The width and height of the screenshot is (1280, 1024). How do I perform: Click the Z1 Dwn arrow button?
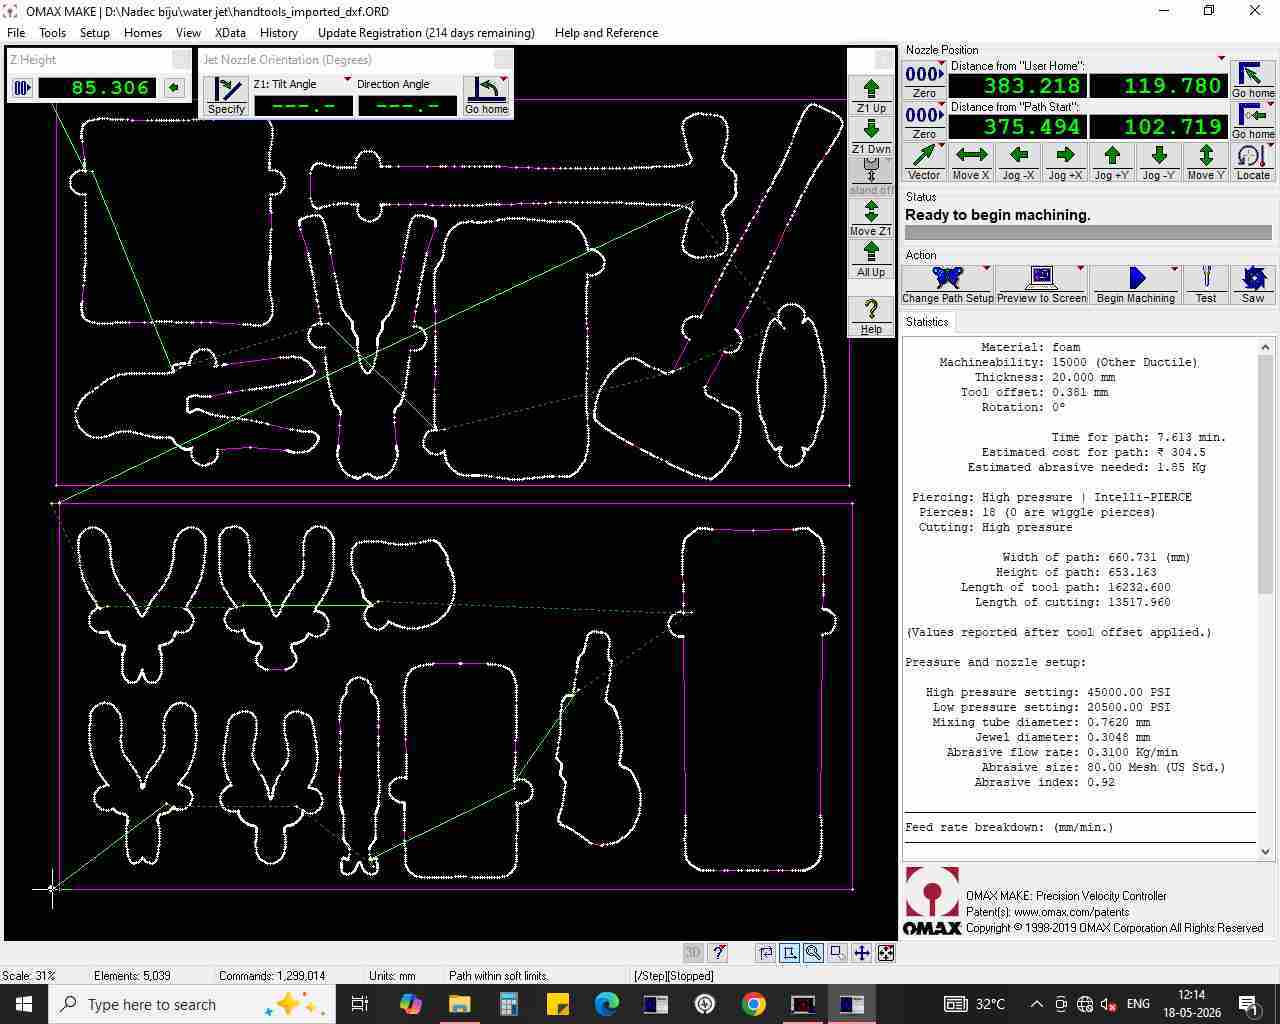871,136
